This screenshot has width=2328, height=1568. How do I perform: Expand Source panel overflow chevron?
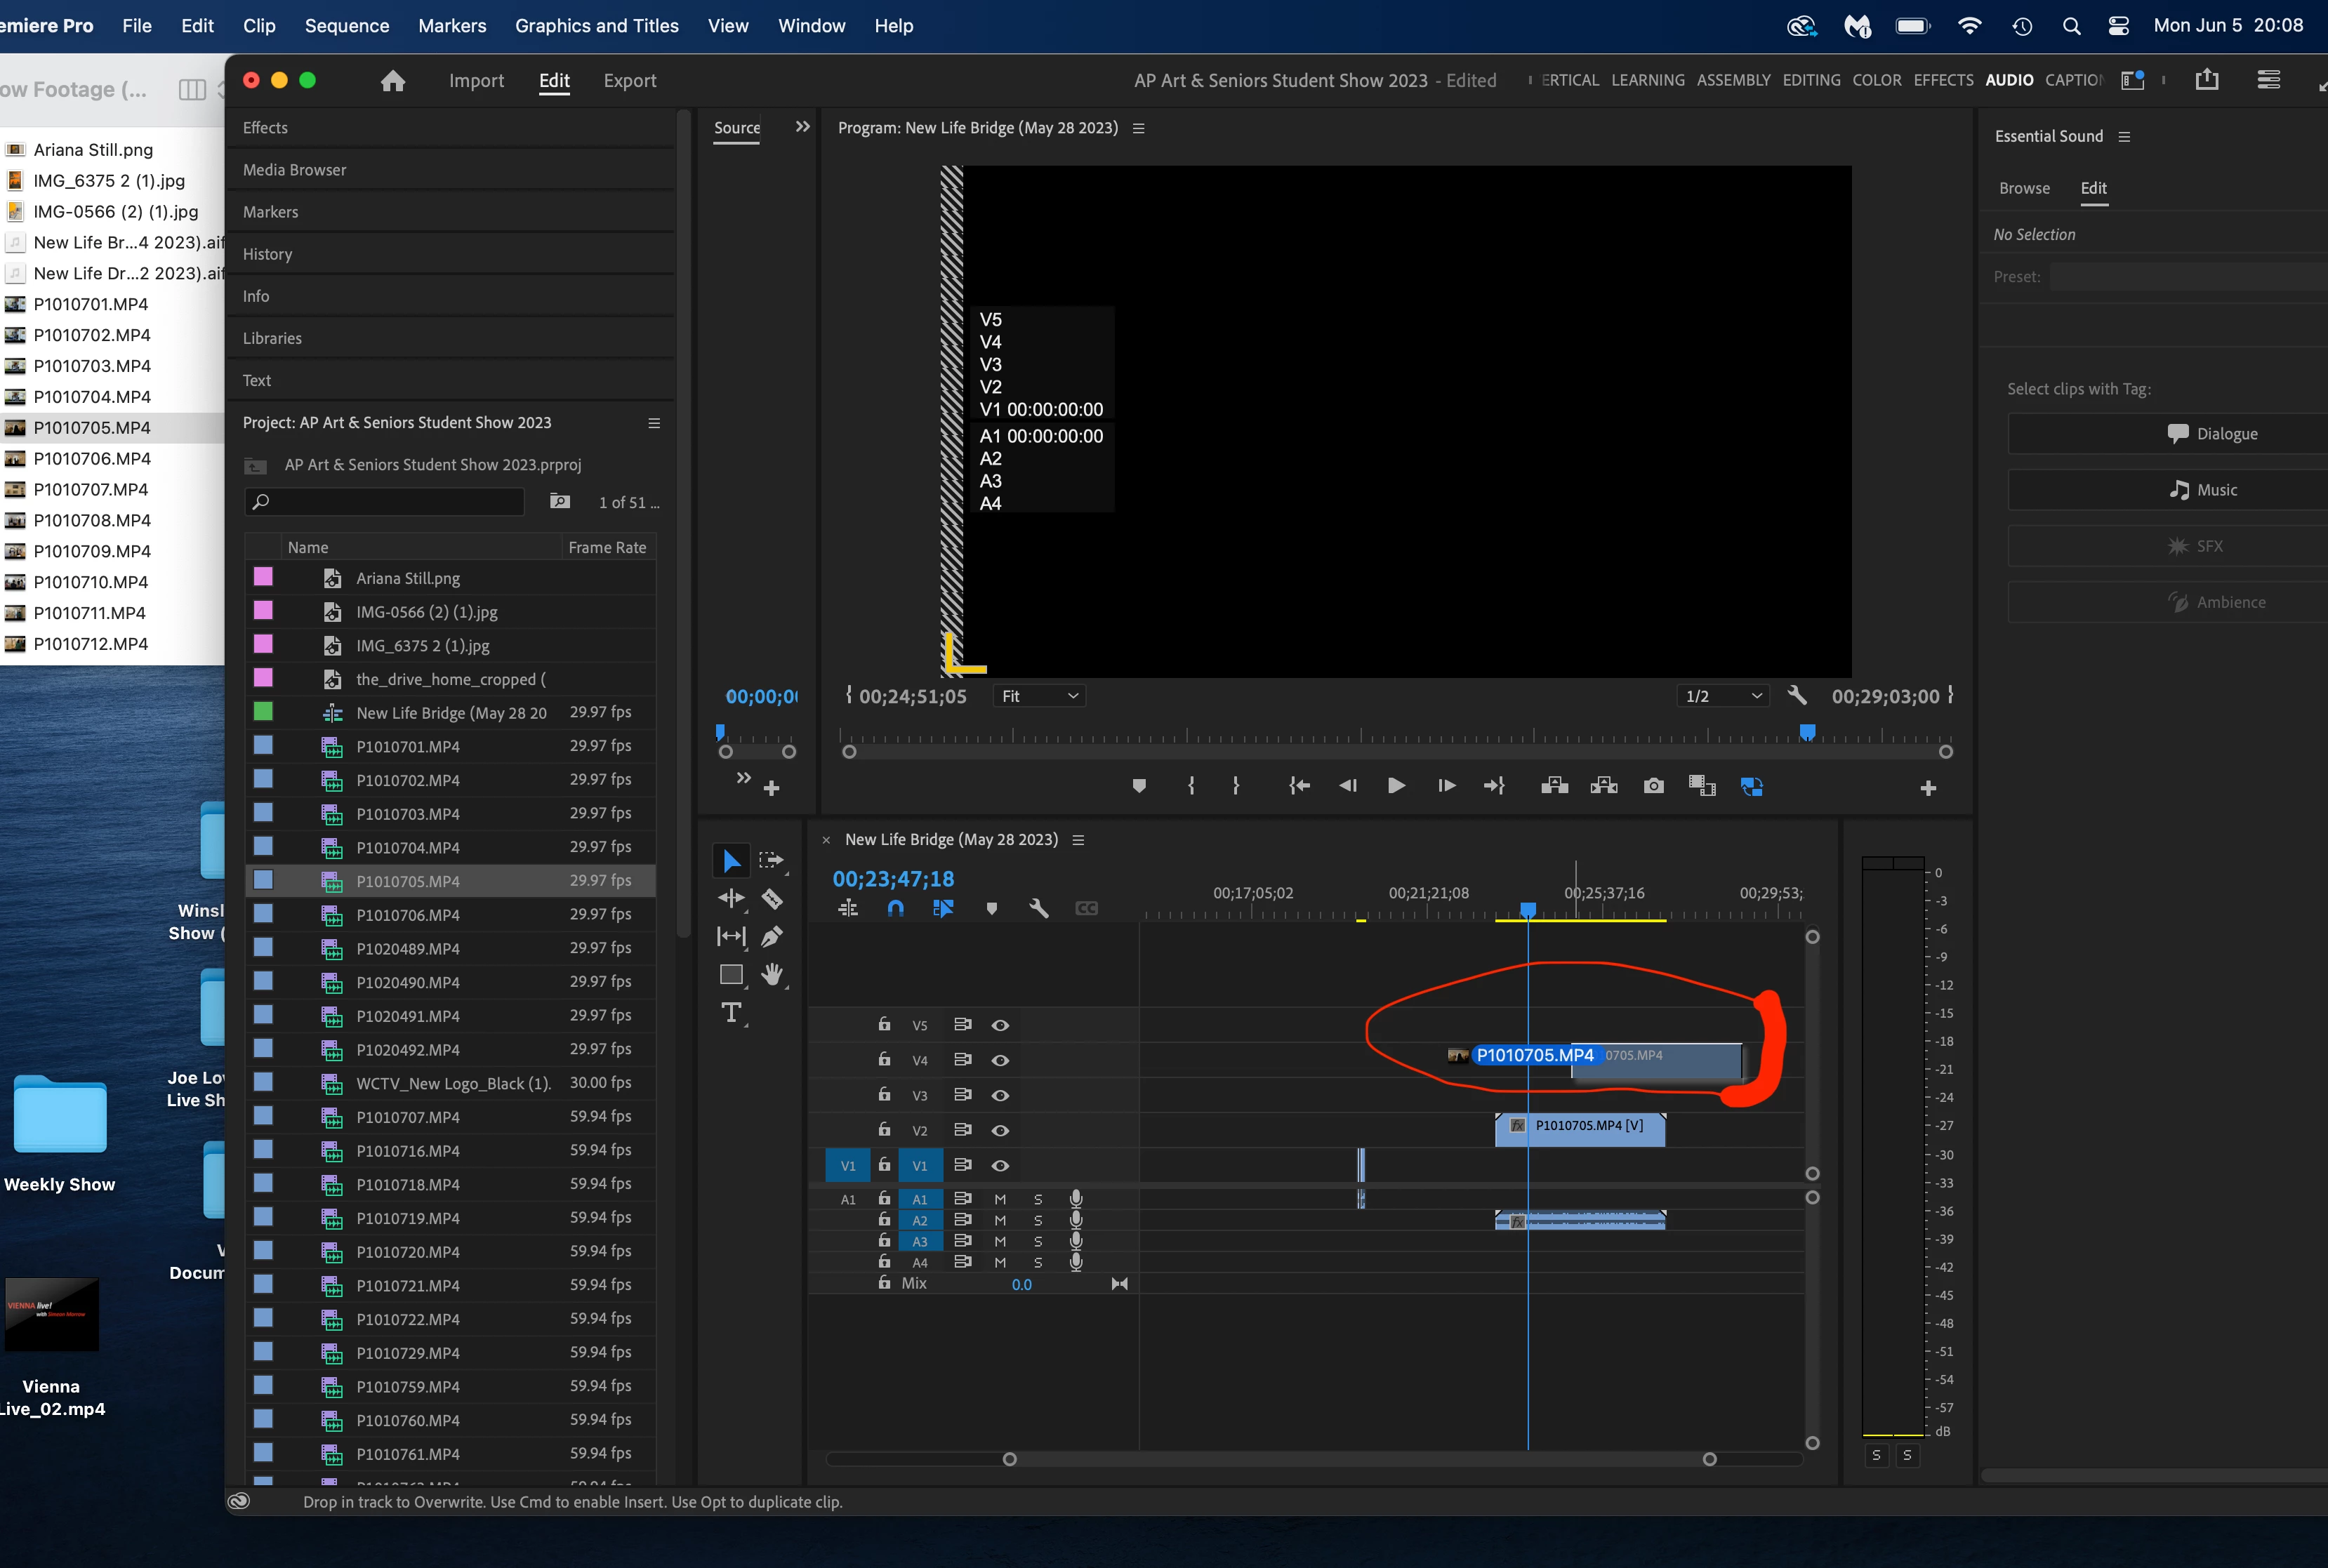point(802,127)
